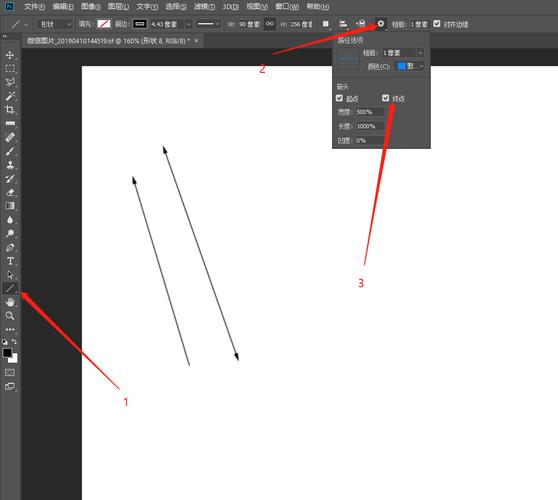Viewport: 558px width, 500px height.
Task: Select the History Brush tool
Action: pyautogui.click(x=10, y=179)
